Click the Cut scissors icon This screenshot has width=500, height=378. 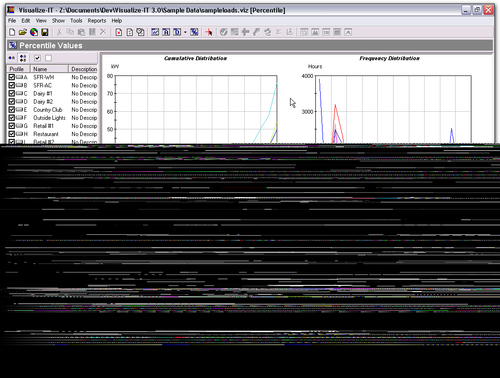pos(59,32)
